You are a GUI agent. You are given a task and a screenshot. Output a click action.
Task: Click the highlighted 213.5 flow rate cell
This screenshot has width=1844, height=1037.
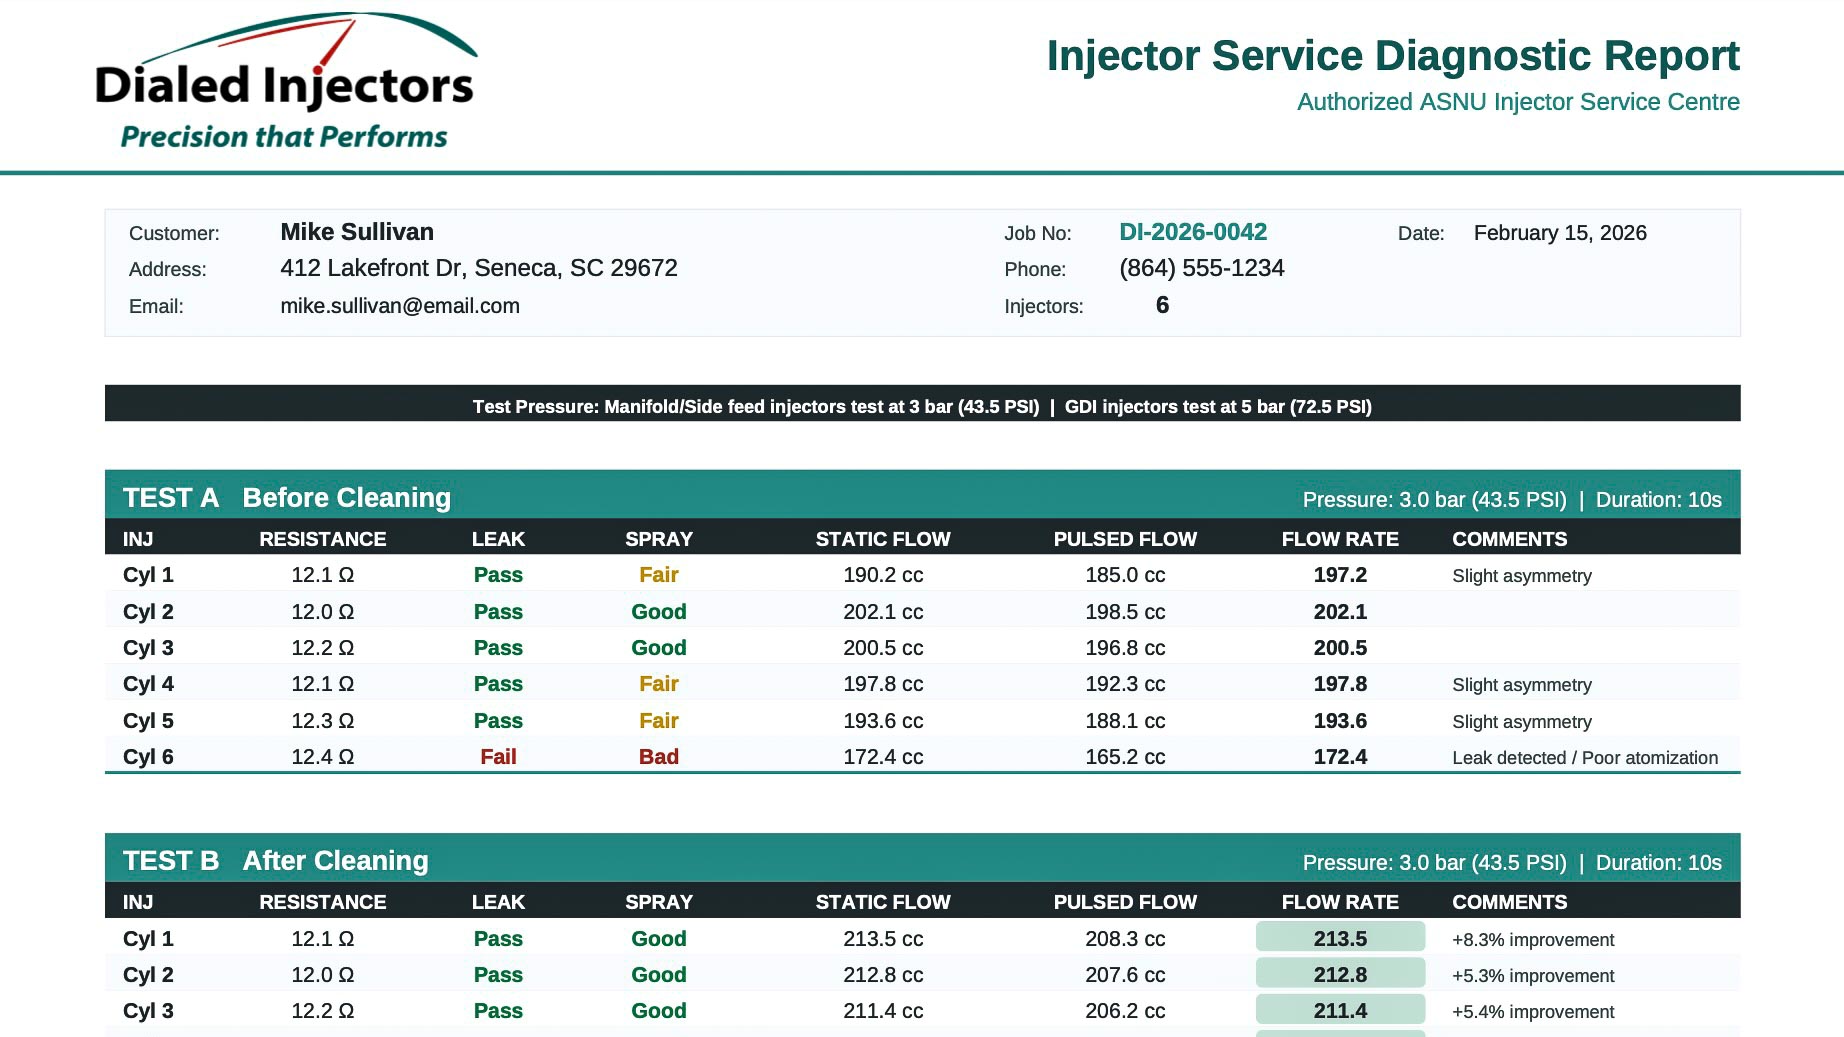point(1339,937)
